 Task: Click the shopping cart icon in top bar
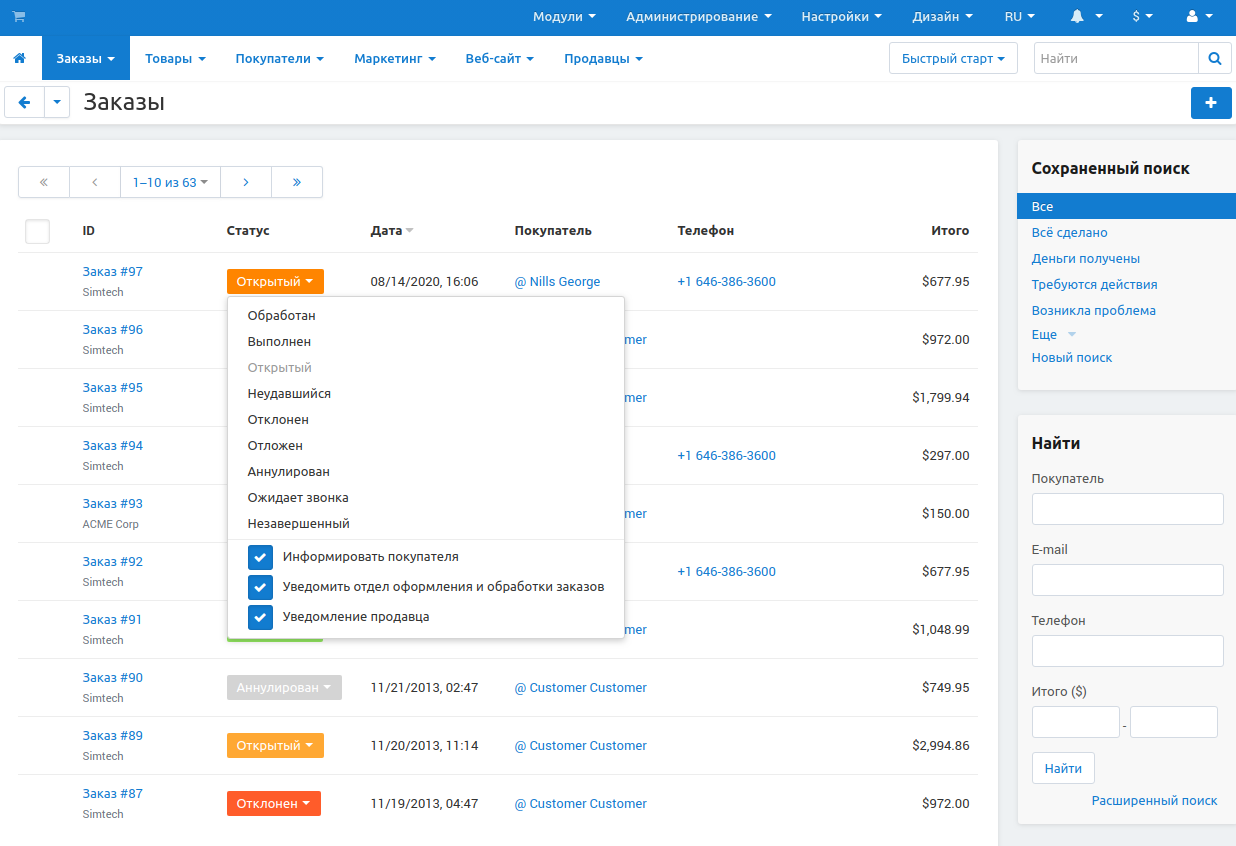tap(19, 17)
